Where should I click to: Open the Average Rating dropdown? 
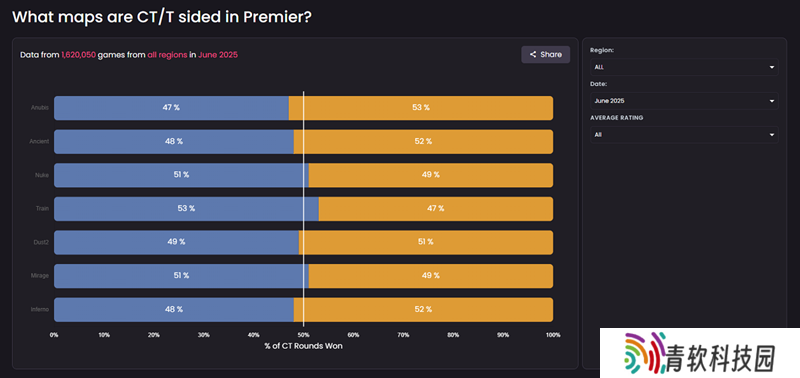click(x=684, y=135)
